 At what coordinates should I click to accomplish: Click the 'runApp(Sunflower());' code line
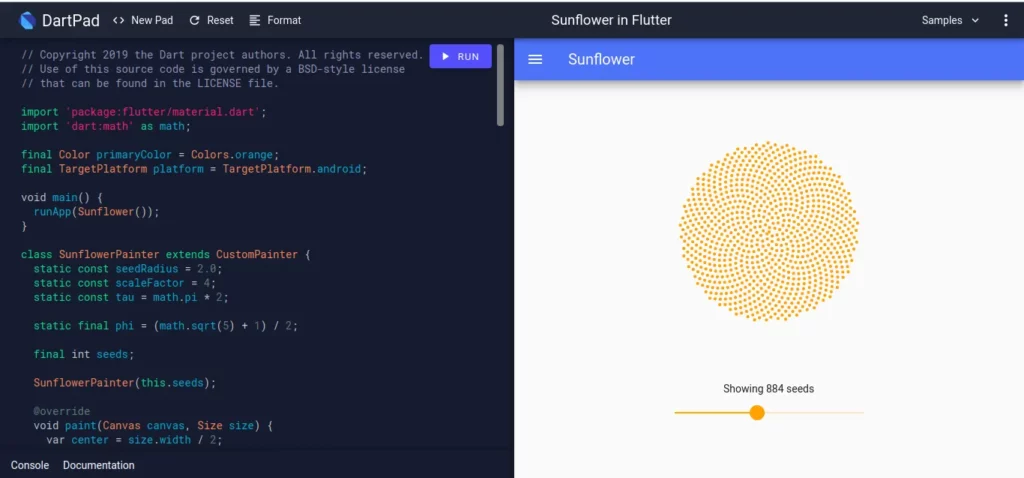[97, 212]
